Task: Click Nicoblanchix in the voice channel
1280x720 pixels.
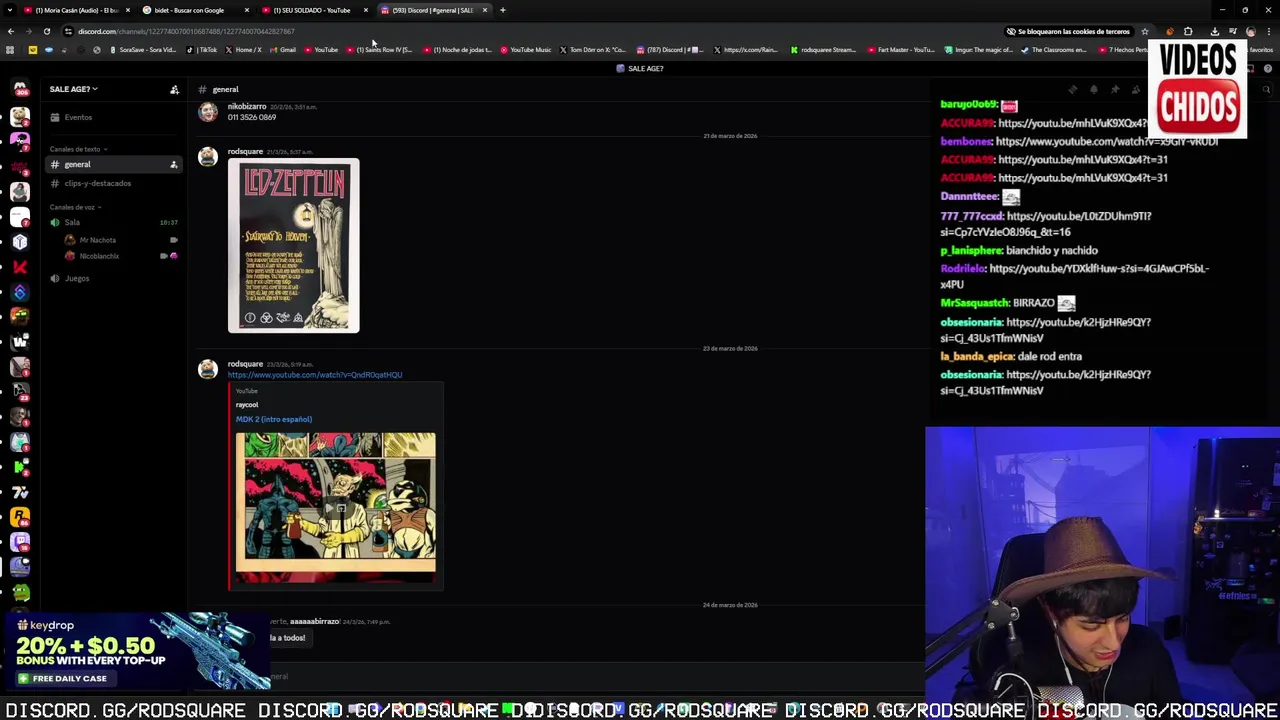Action: coord(99,256)
